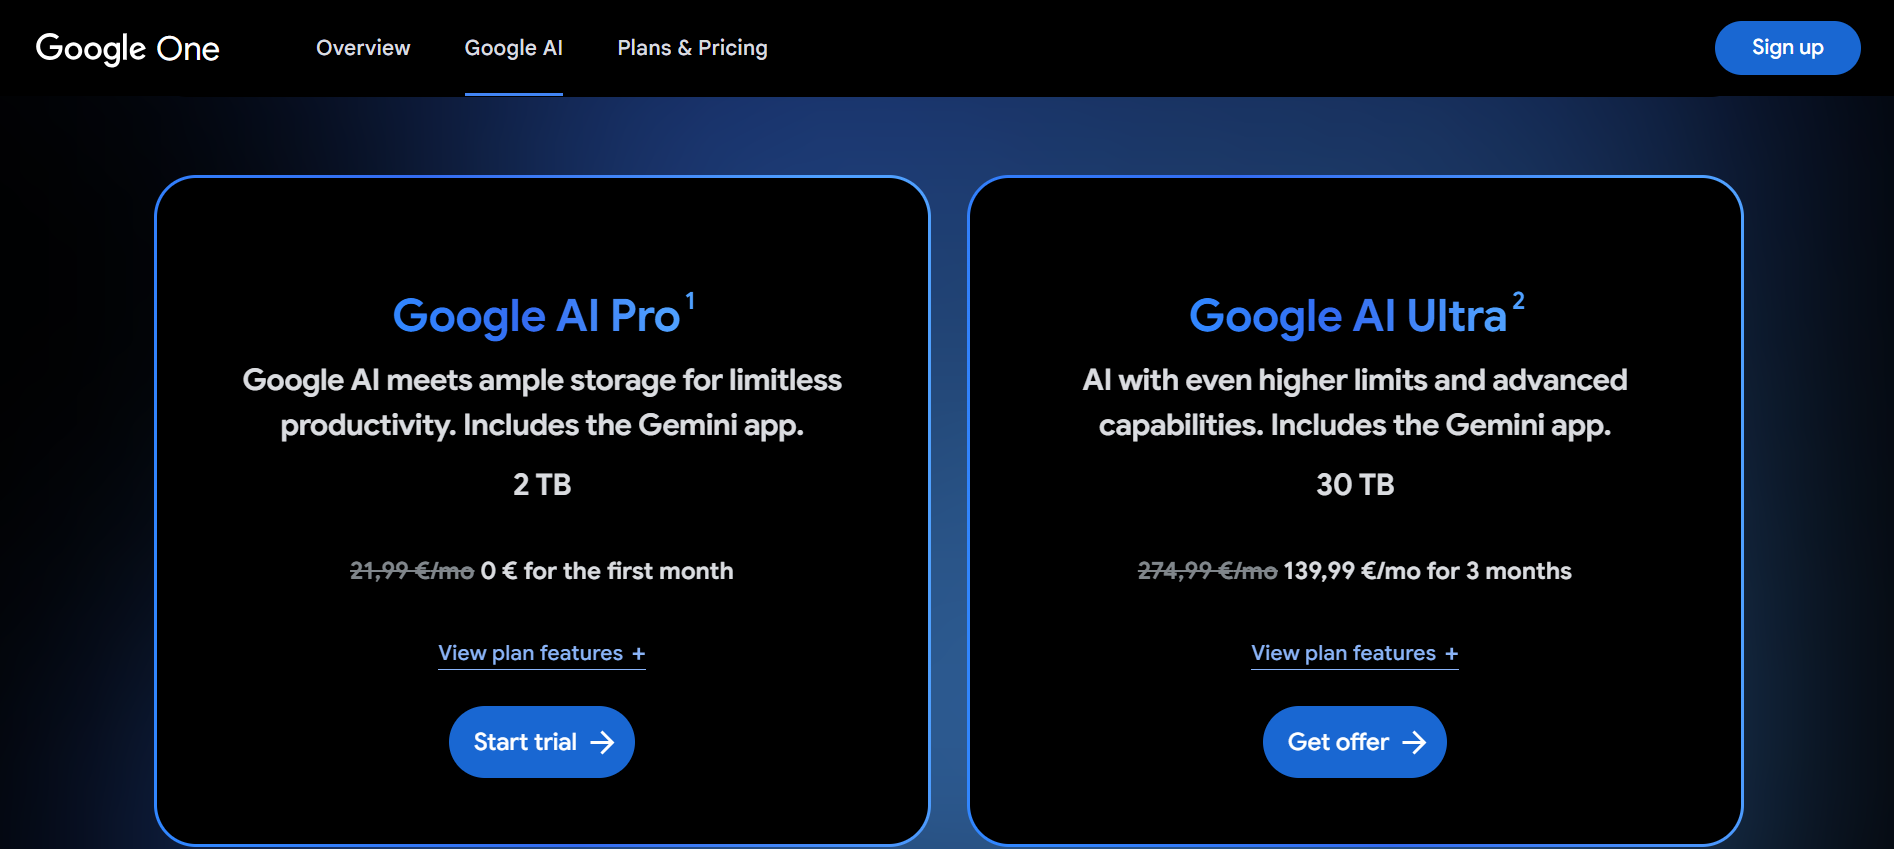
Task: Click the arrow icon inside Get offer button
Action: 1417,741
